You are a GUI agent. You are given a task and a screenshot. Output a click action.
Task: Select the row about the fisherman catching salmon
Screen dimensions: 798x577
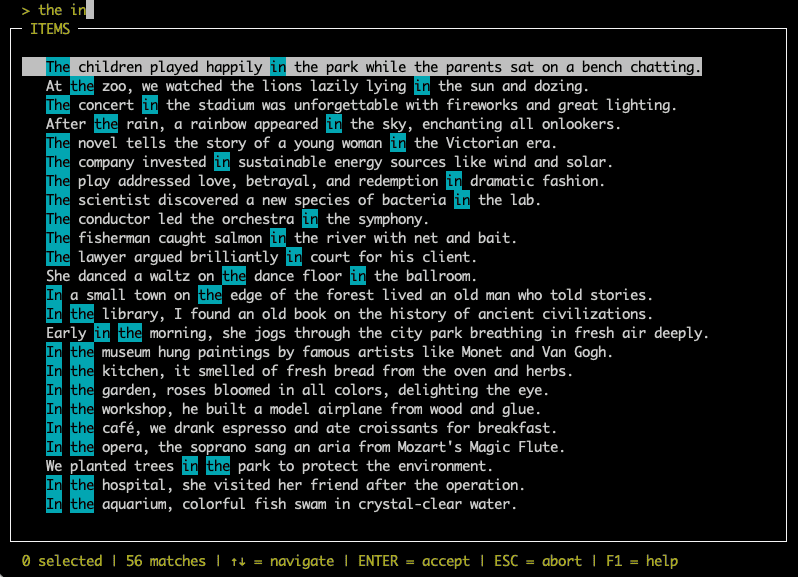point(281,238)
